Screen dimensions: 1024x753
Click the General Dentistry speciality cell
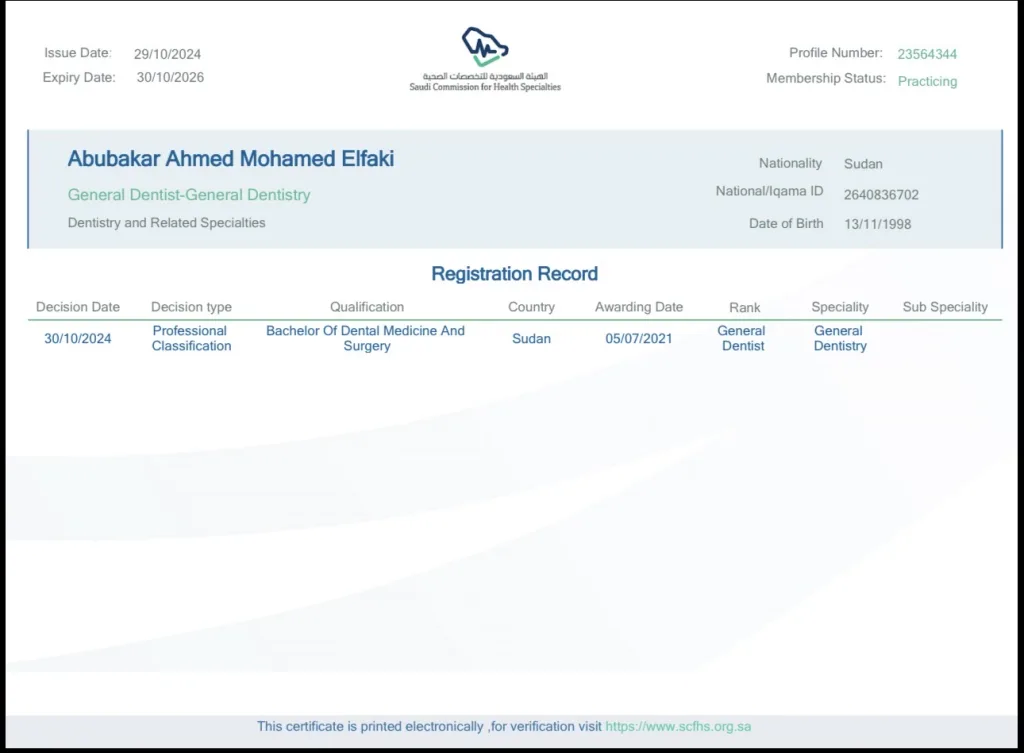[840, 338]
